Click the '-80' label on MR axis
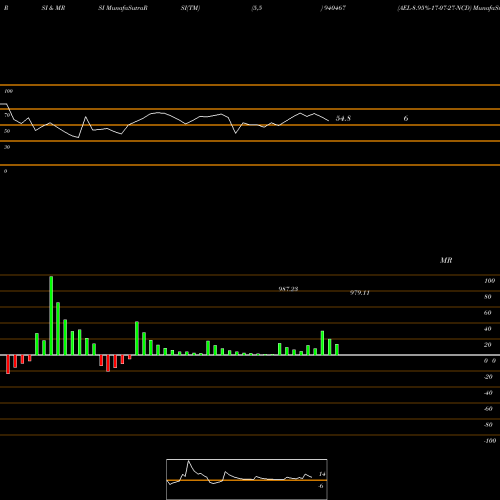The height and width of the screenshot is (500, 500). (x=488, y=425)
